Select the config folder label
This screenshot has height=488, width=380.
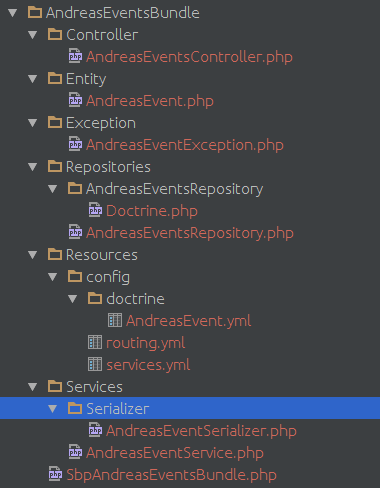click(x=108, y=277)
